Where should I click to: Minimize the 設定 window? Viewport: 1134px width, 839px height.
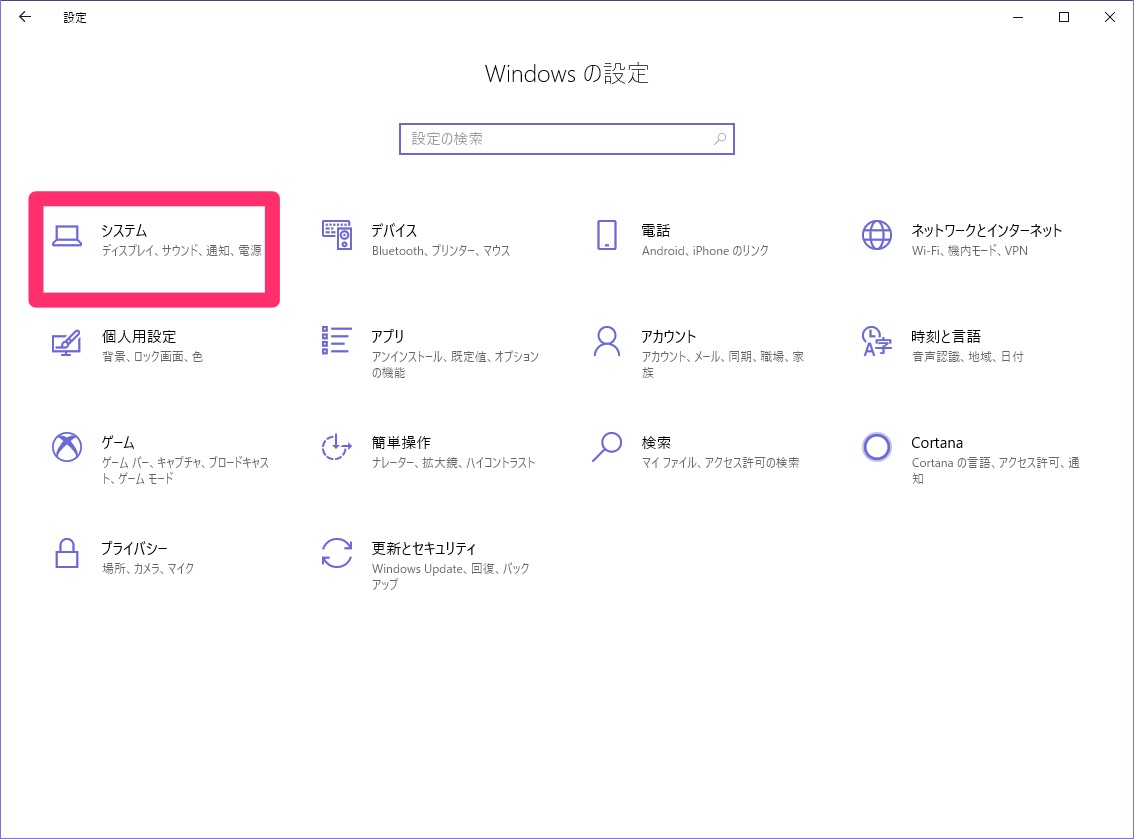coord(1018,17)
